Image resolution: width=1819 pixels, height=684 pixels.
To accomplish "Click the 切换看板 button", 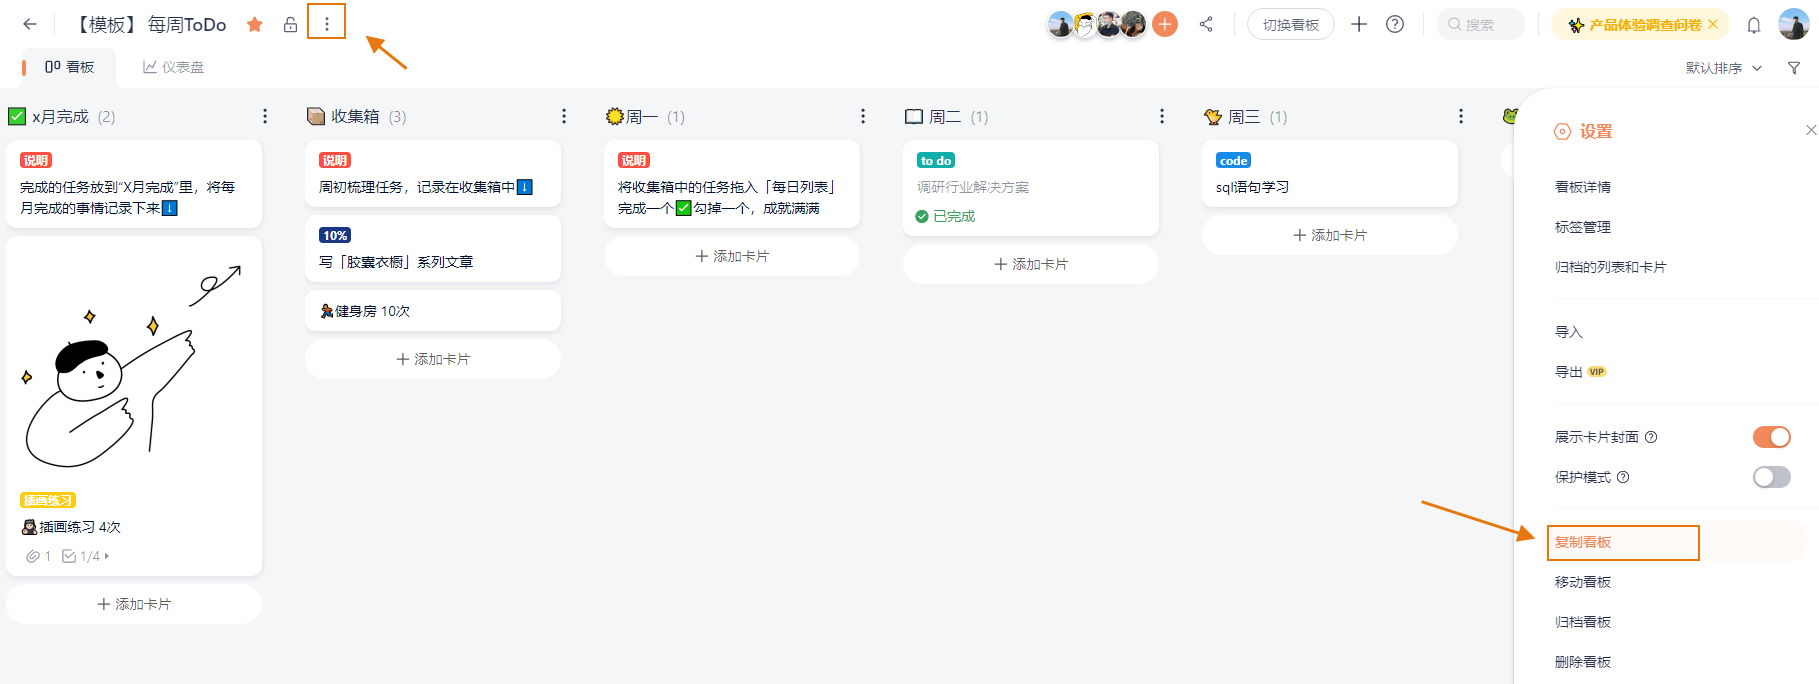I will pos(1290,25).
